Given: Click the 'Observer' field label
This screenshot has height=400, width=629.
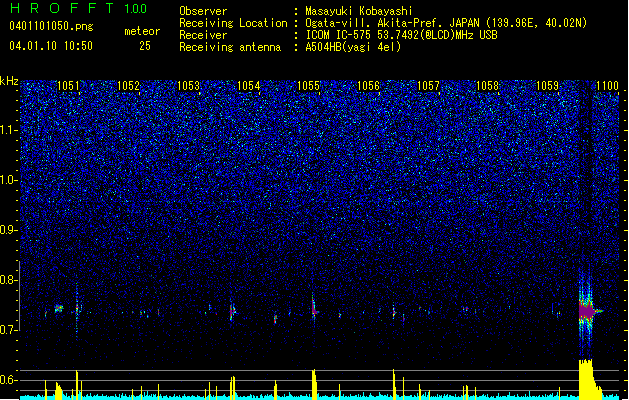Looking at the screenshot, I should [x=203, y=11].
